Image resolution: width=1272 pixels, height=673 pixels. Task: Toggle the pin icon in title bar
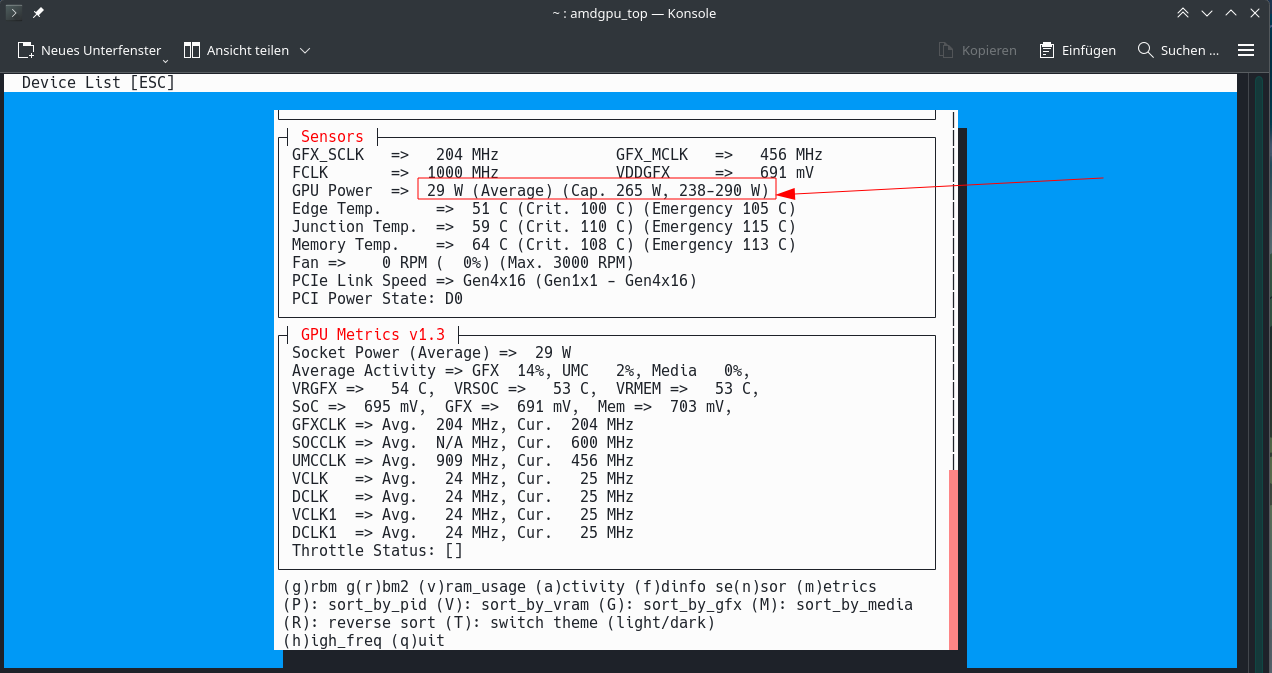pos(37,13)
